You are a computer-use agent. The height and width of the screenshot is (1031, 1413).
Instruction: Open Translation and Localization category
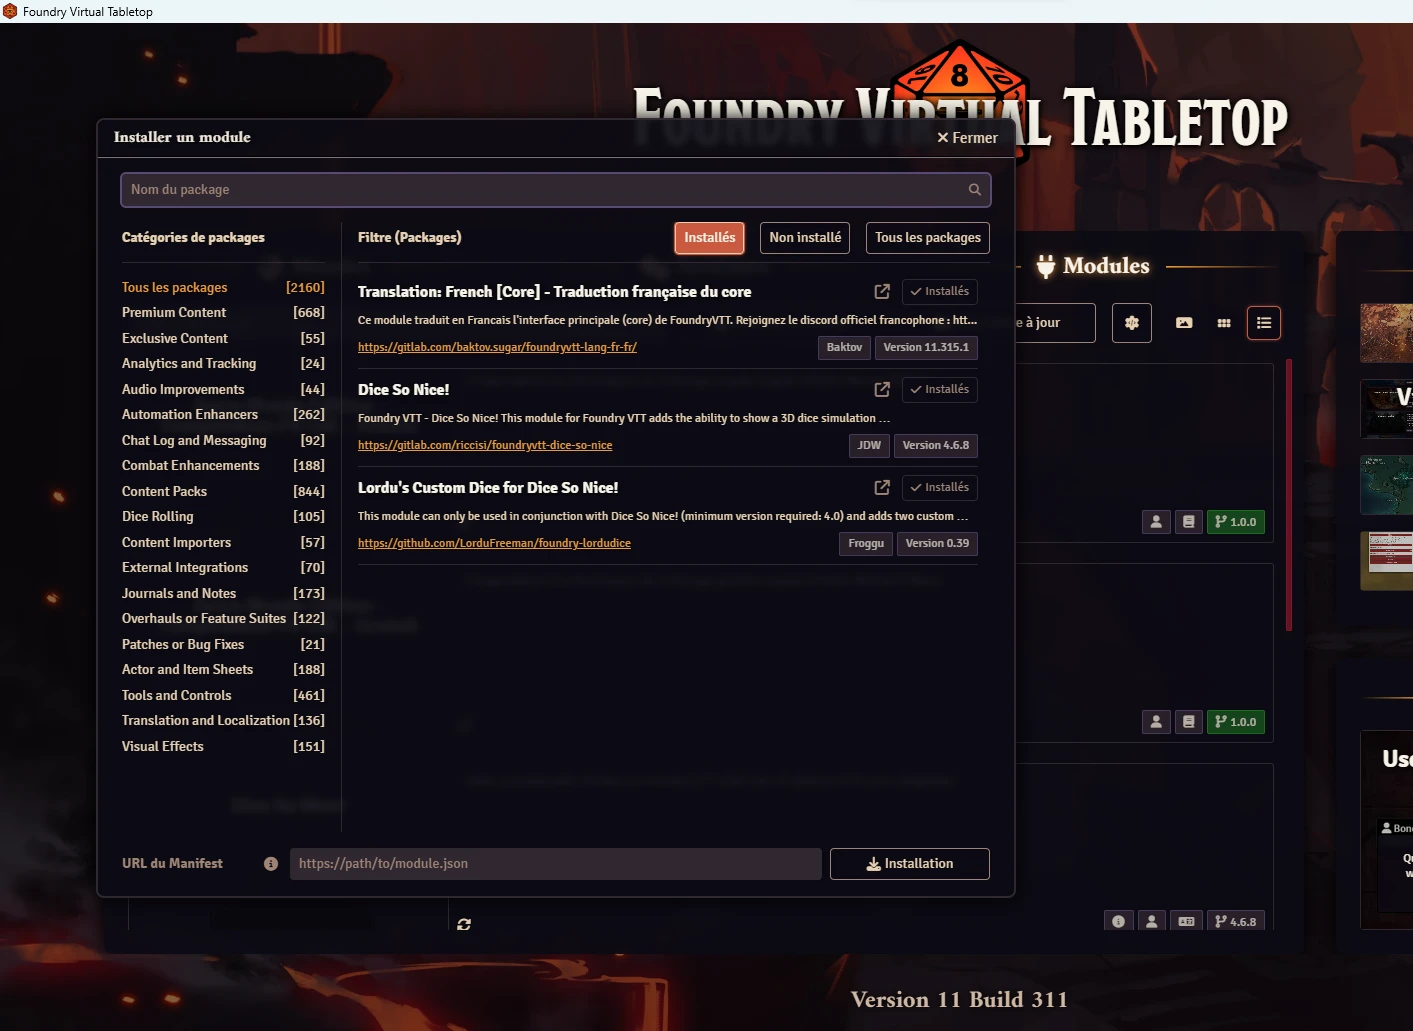[x=205, y=721]
